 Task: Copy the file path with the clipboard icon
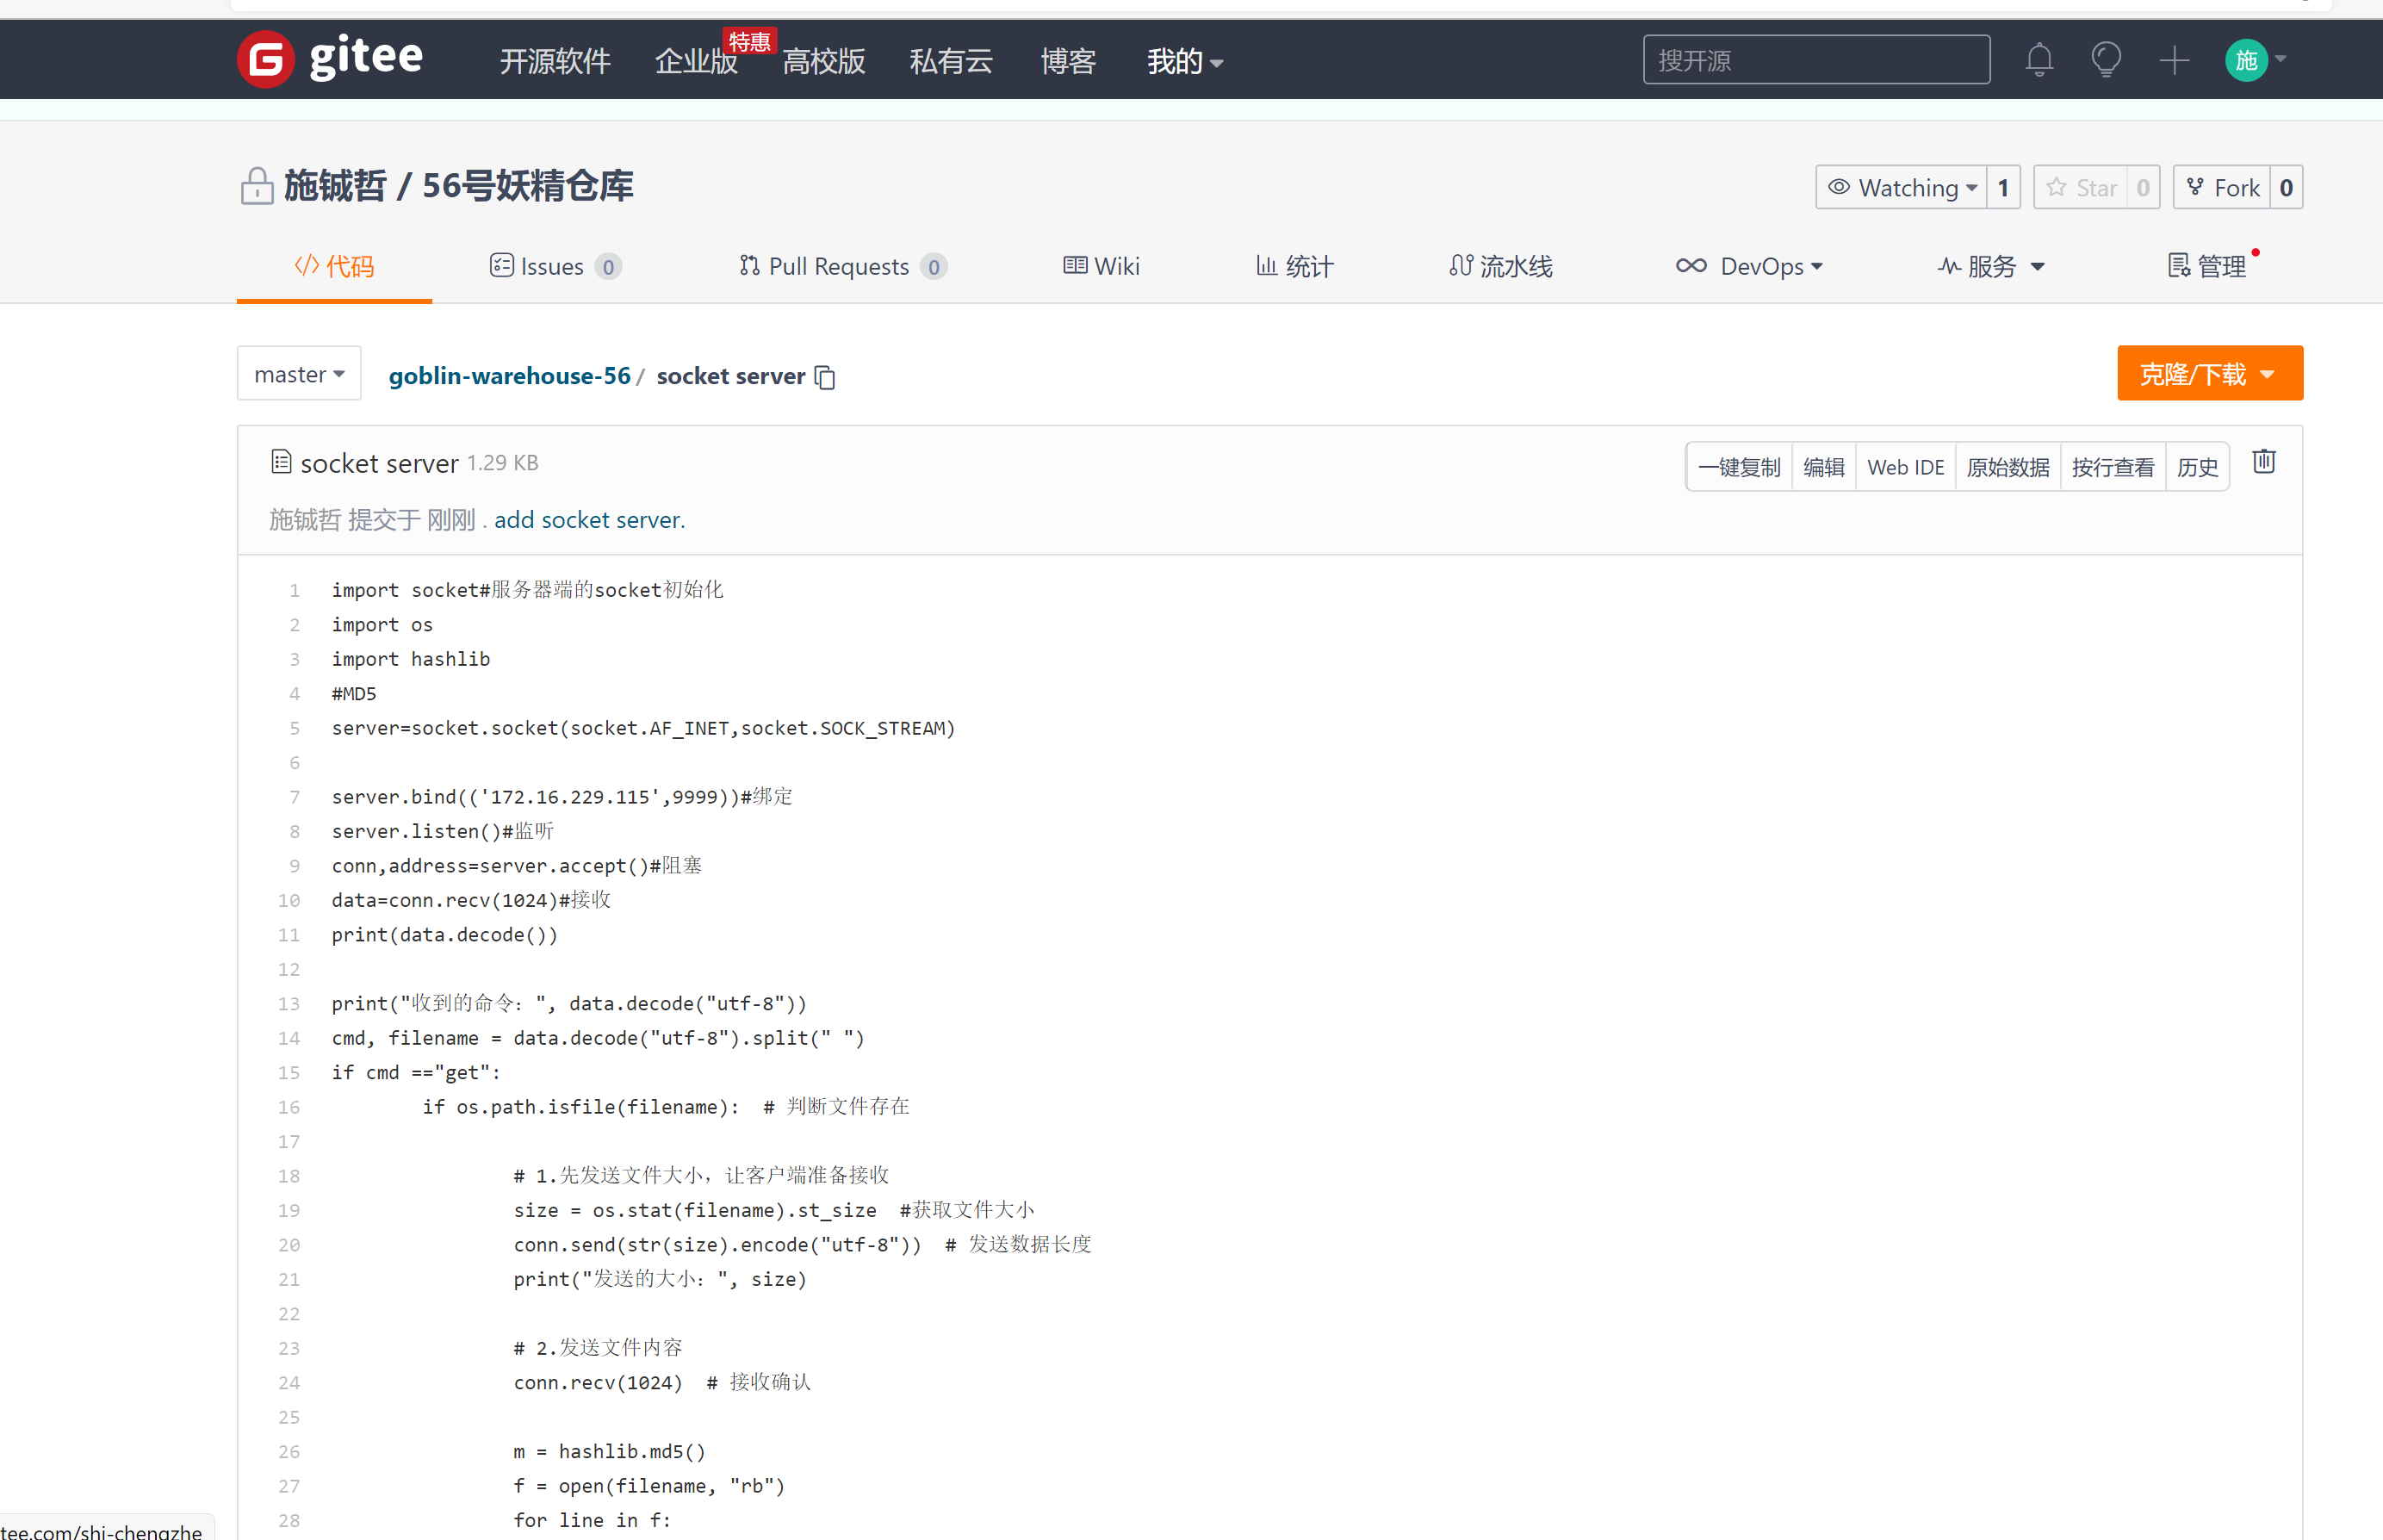[825, 377]
